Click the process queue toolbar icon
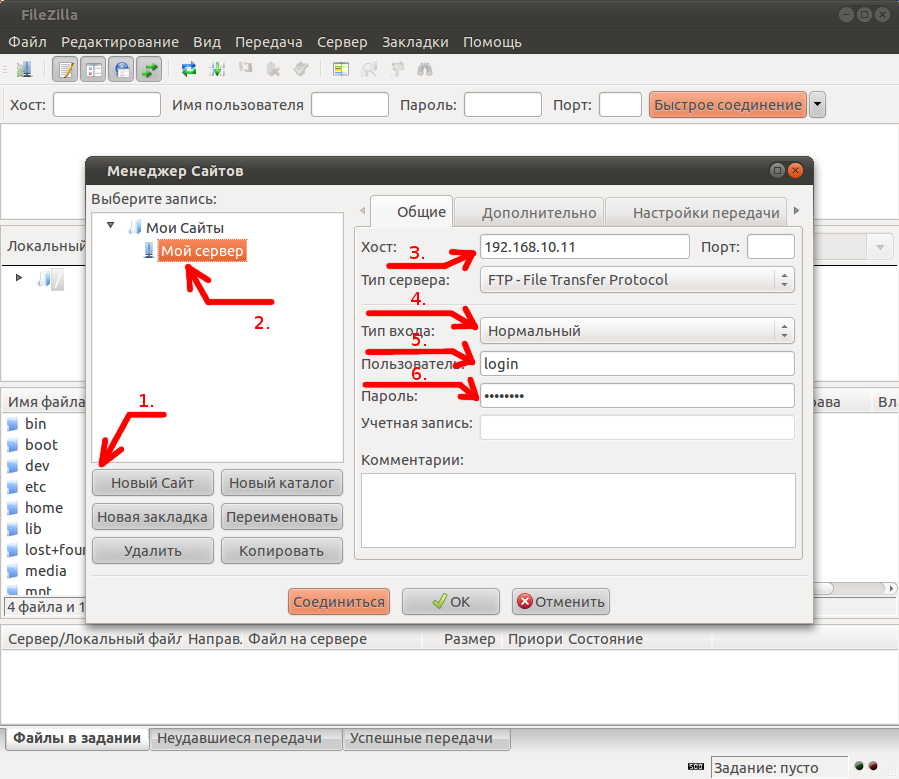This screenshot has width=899, height=779. (x=217, y=70)
